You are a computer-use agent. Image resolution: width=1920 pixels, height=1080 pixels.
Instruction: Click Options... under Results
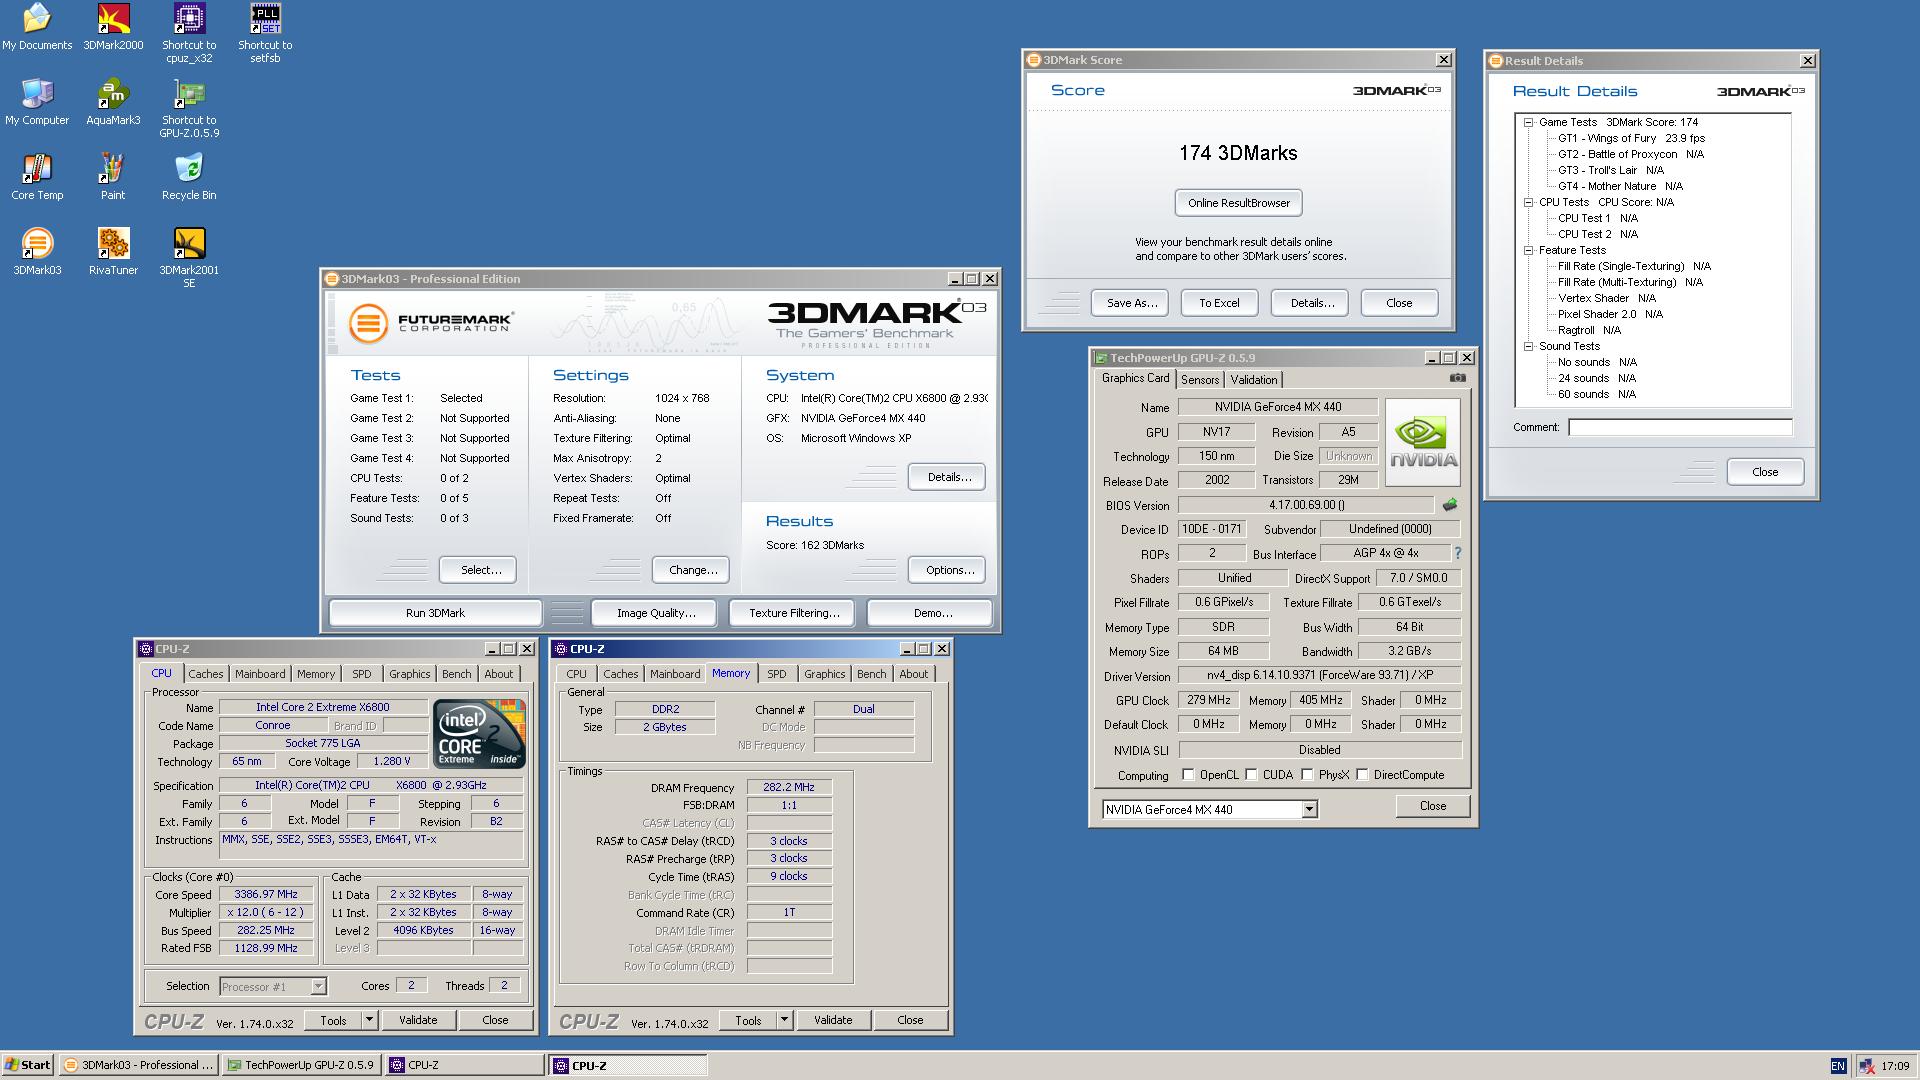coord(949,570)
